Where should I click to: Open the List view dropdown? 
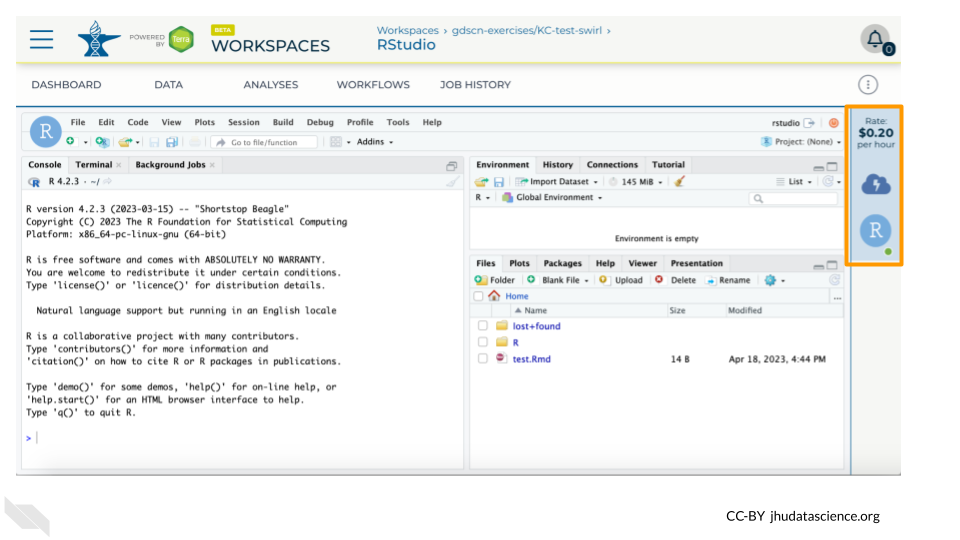click(793, 182)
